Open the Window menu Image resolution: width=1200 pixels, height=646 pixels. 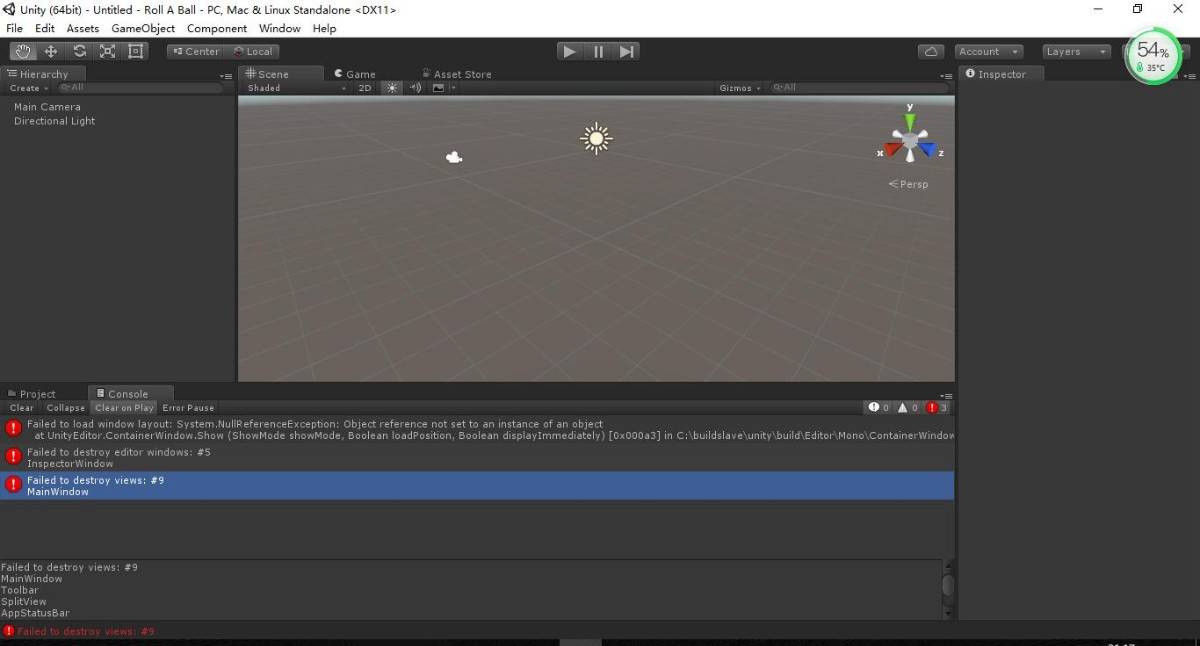[x=280, y=29]
